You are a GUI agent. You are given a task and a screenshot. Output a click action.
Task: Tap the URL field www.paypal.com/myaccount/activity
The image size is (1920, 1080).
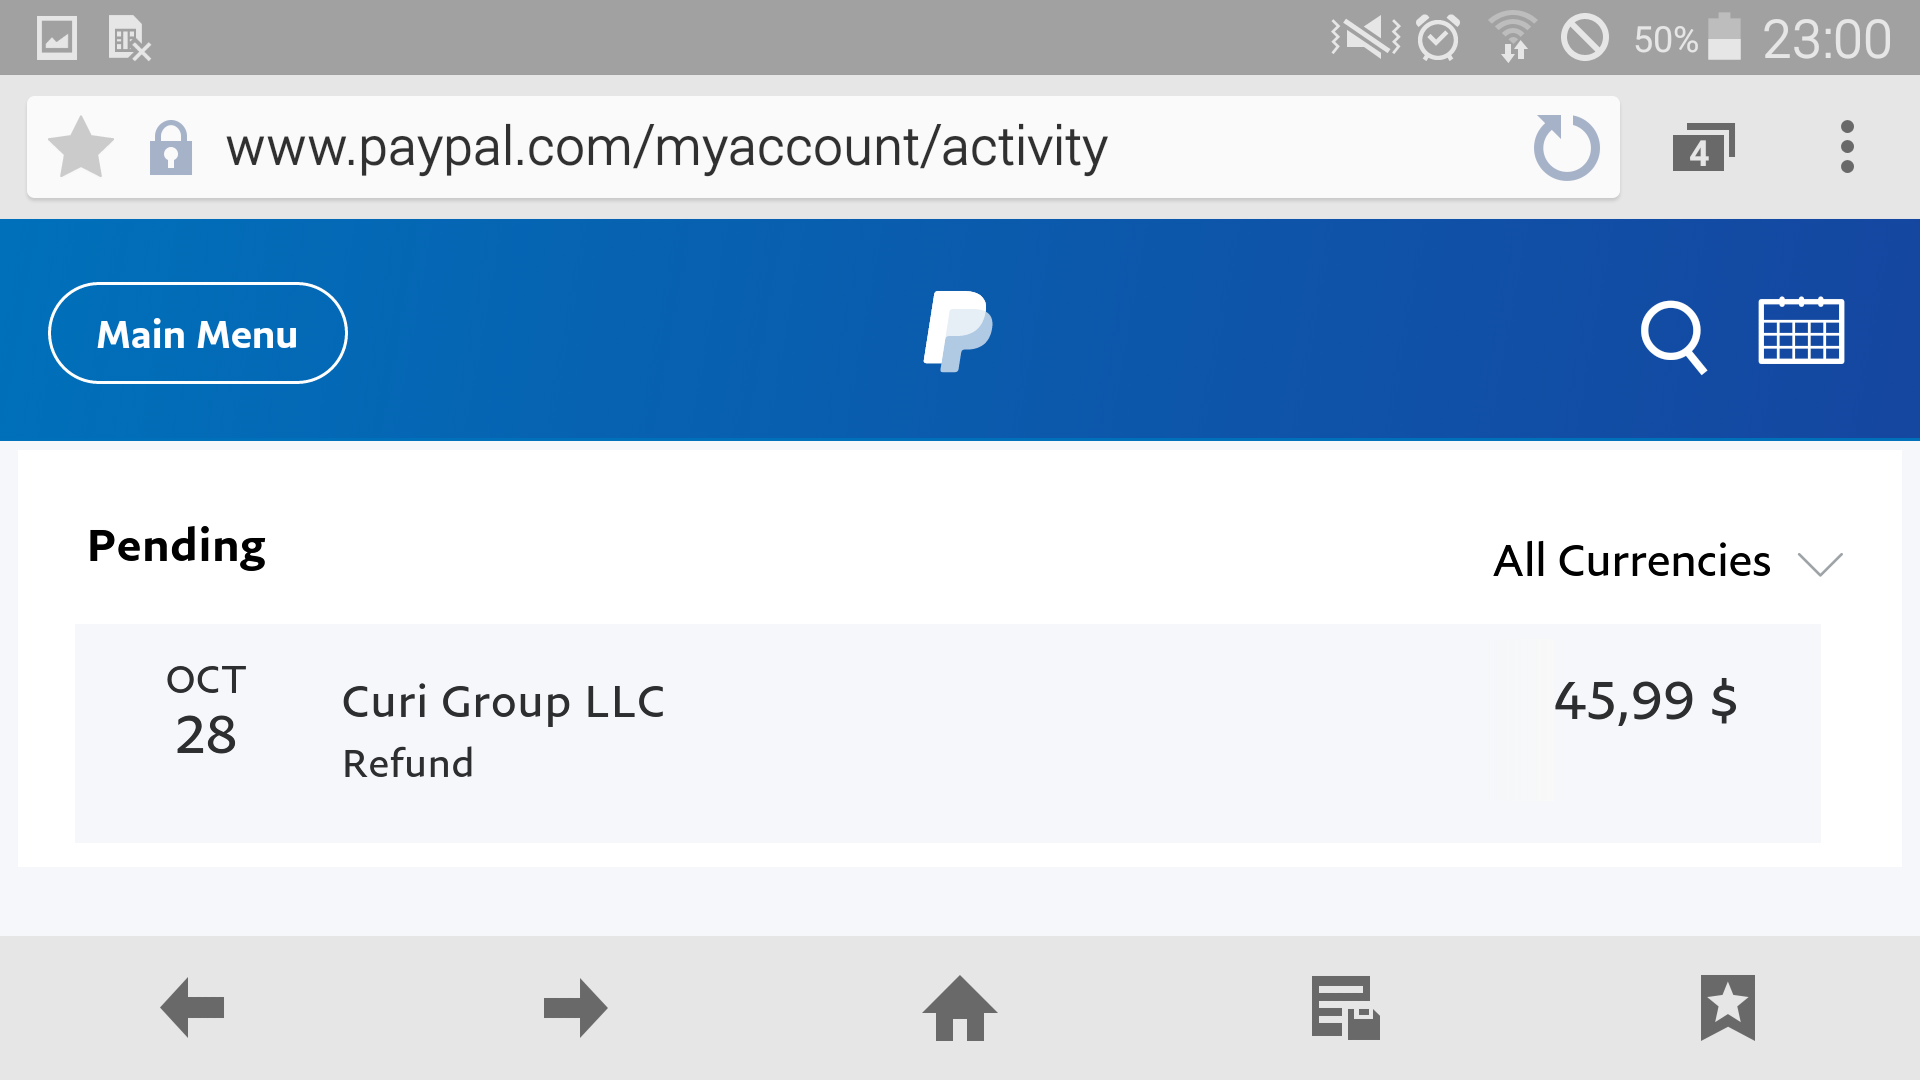667,148
